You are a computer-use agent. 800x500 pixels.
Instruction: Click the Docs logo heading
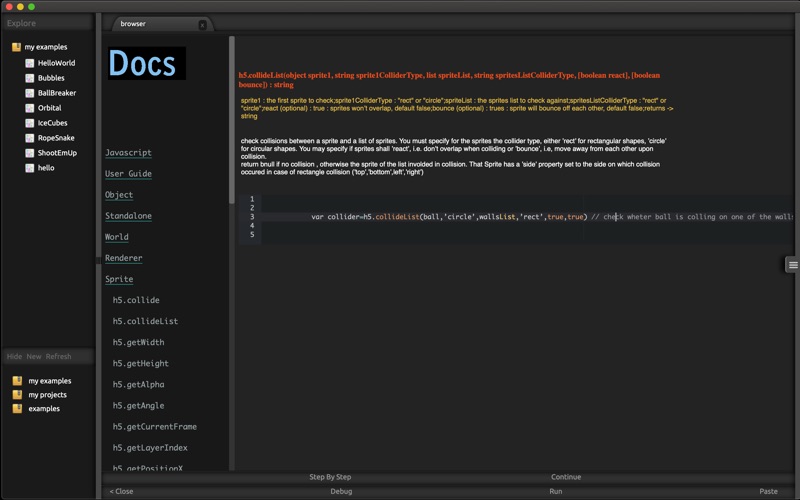tap(146, 63)
